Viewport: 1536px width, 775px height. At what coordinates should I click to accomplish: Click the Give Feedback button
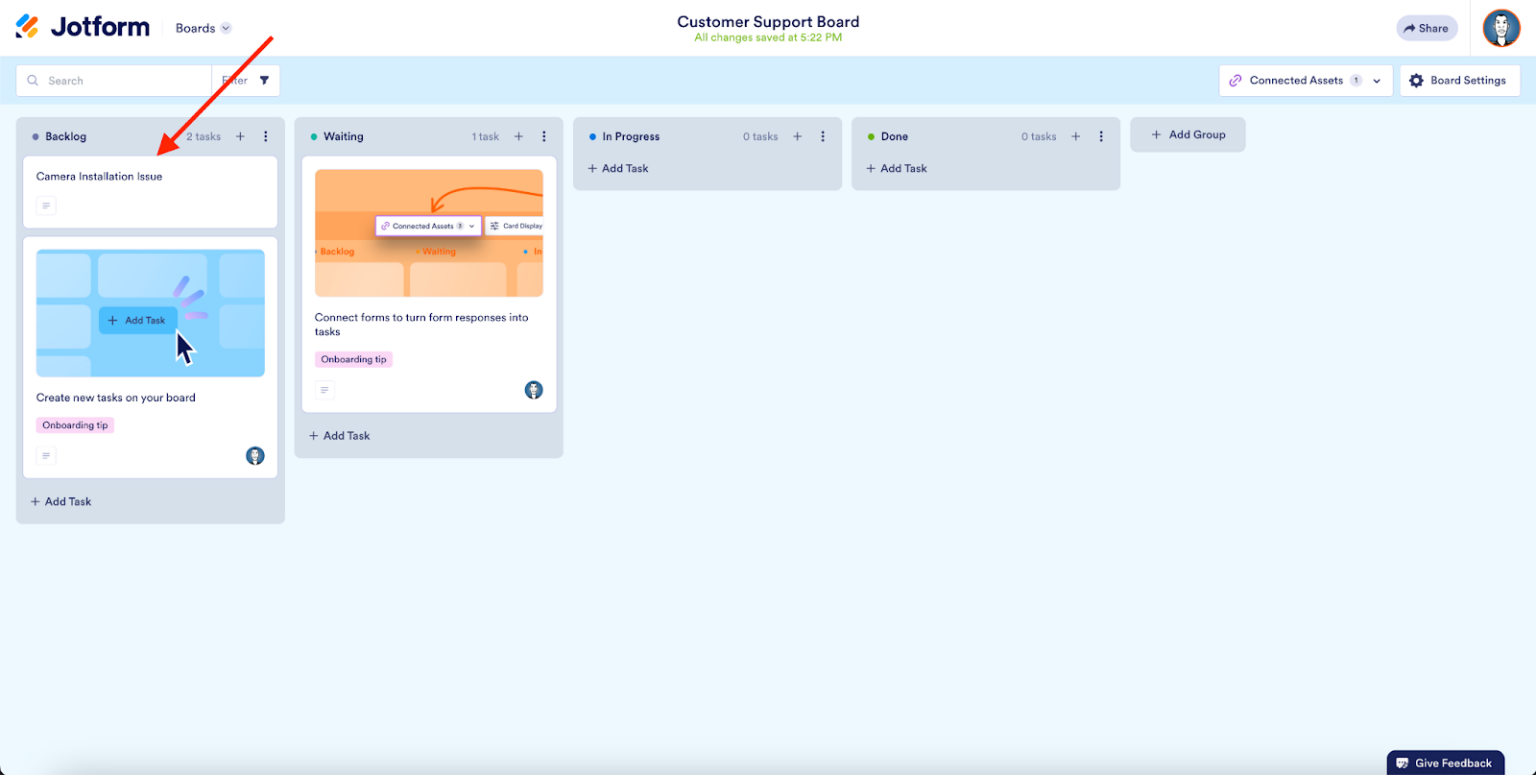click(x=1445, y=761)
